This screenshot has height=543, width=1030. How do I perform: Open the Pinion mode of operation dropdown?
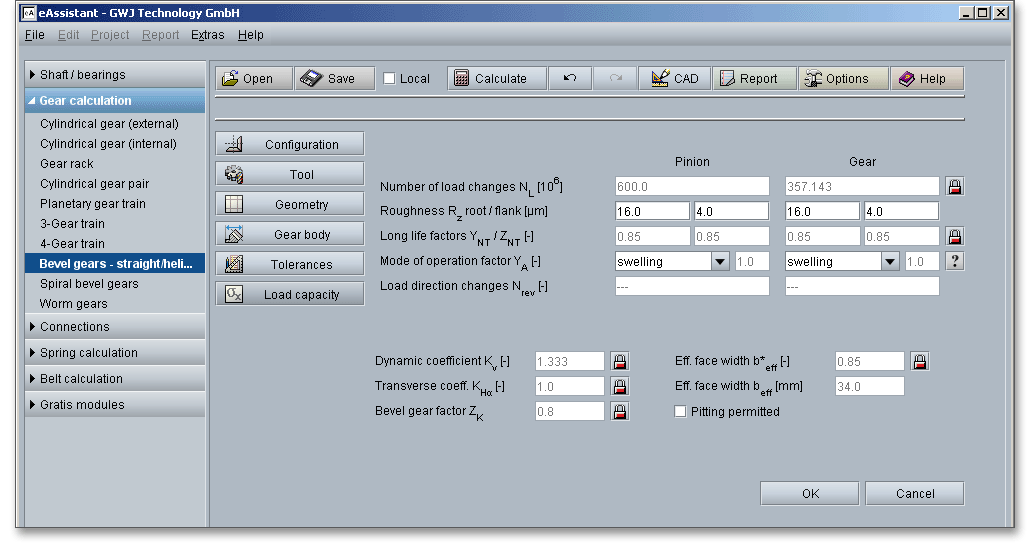[719, 261]
